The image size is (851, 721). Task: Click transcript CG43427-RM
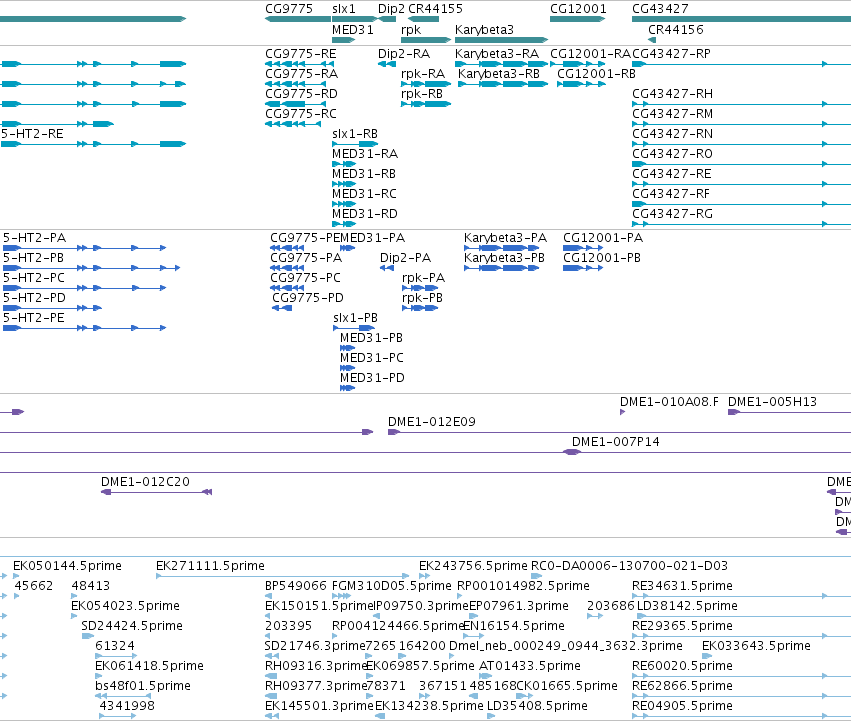pos(672,114)
